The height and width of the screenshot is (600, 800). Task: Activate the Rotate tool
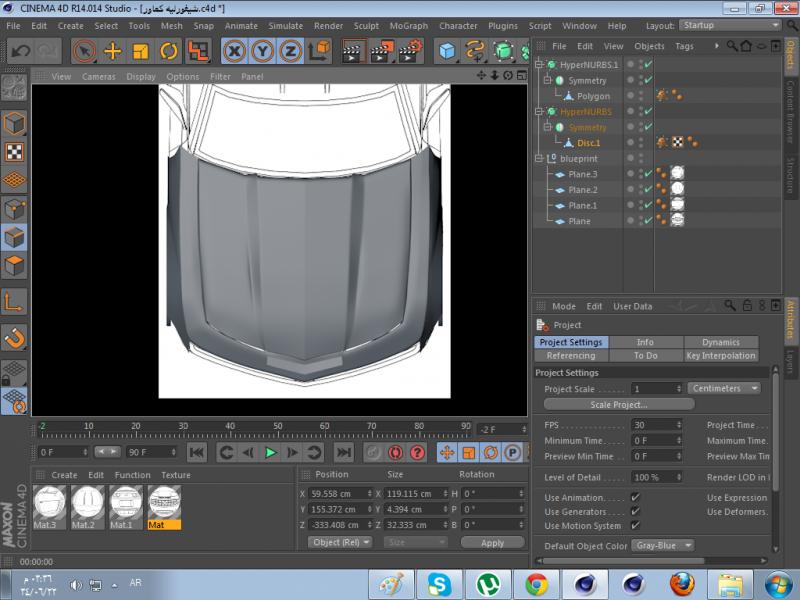(169, 51)
